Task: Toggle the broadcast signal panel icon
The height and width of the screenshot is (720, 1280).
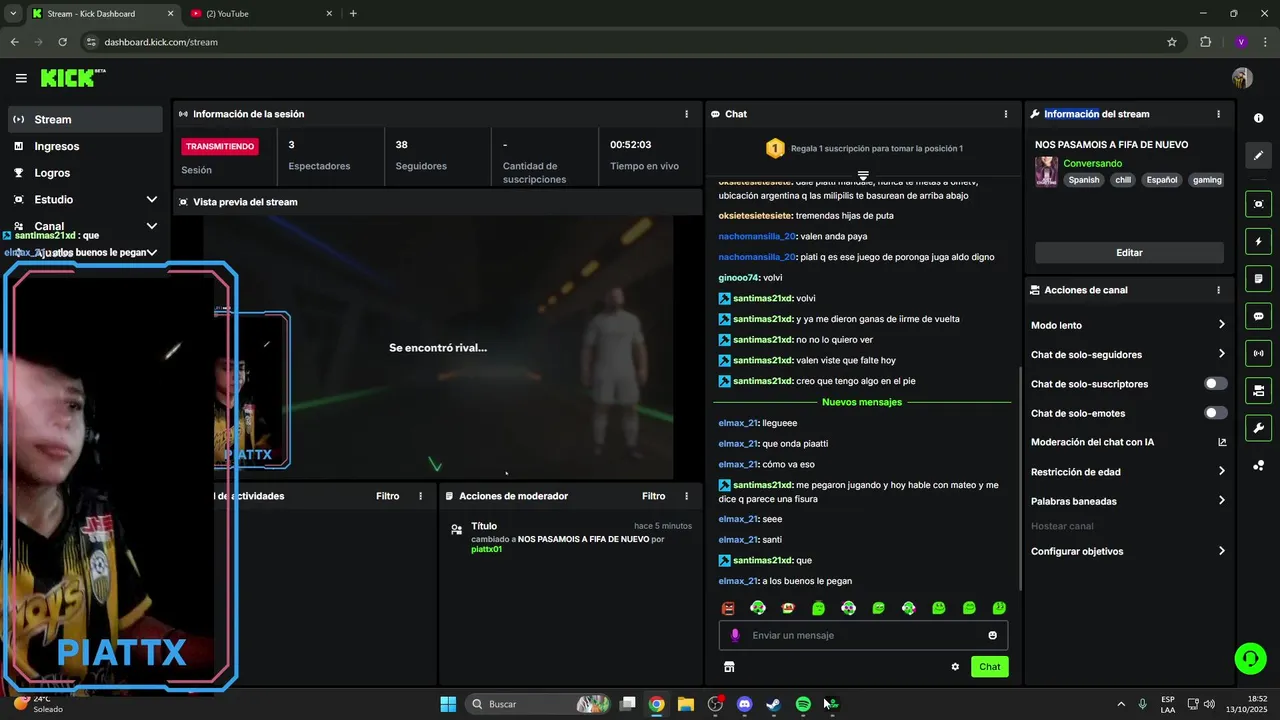Action: point(1258,353)
